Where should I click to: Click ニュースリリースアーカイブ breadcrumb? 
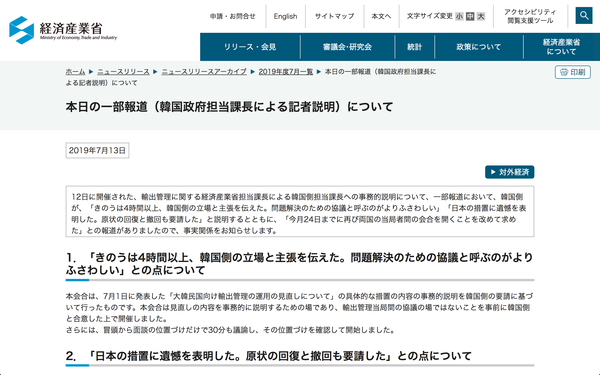tap(204, 72)
